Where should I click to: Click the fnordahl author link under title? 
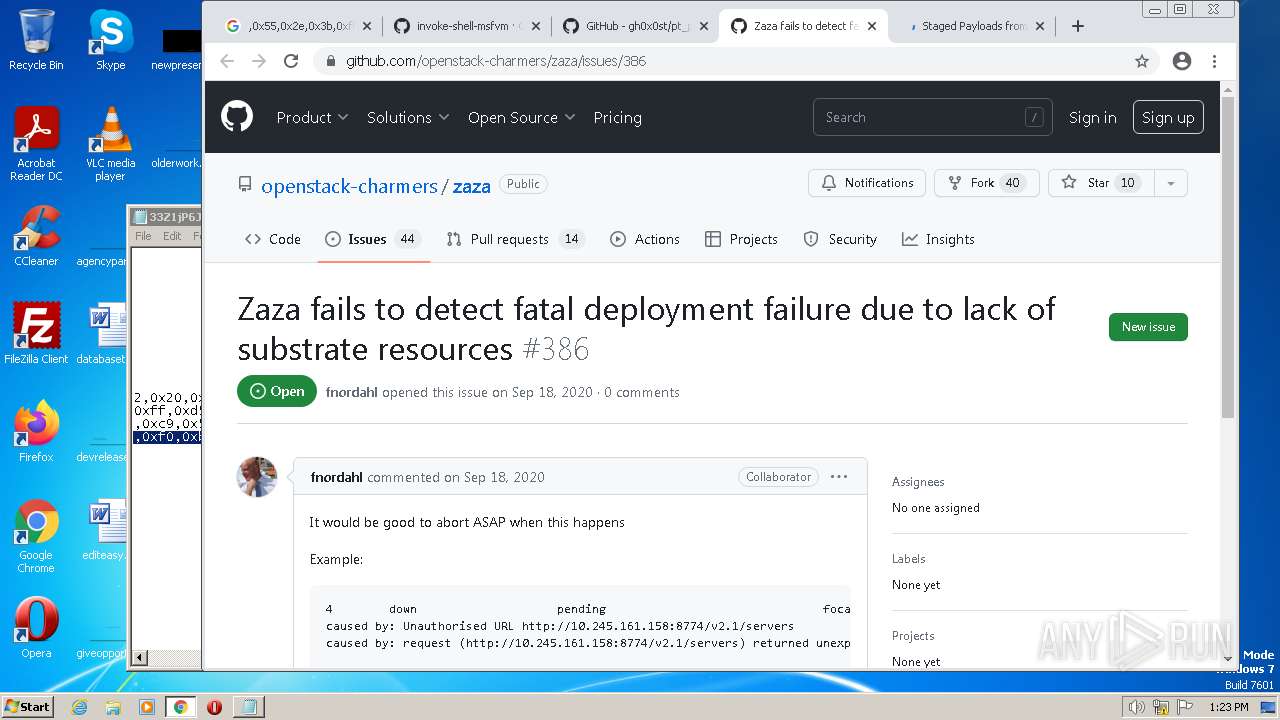tap(351, 392)
